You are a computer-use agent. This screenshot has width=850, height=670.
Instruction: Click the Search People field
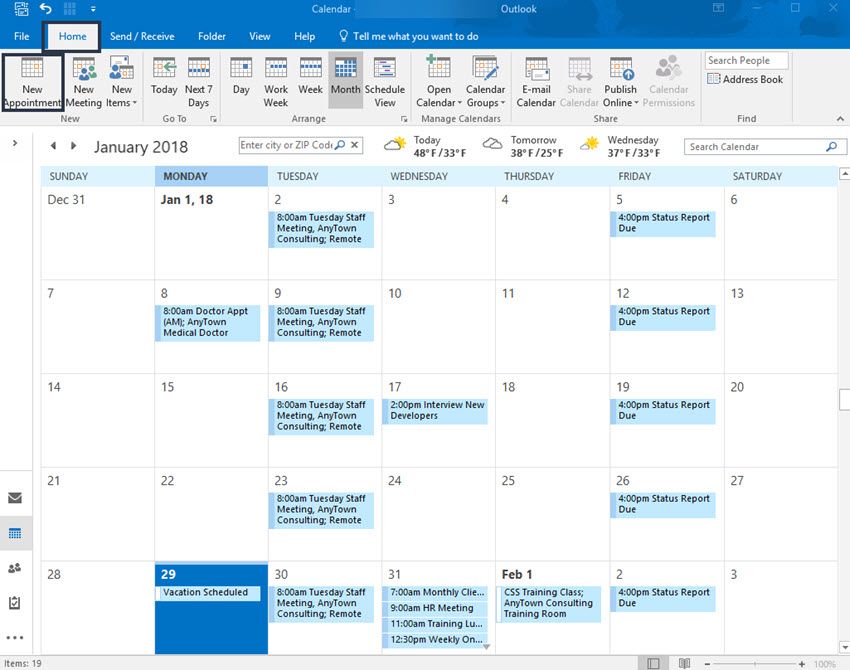(x=746, y=60)
